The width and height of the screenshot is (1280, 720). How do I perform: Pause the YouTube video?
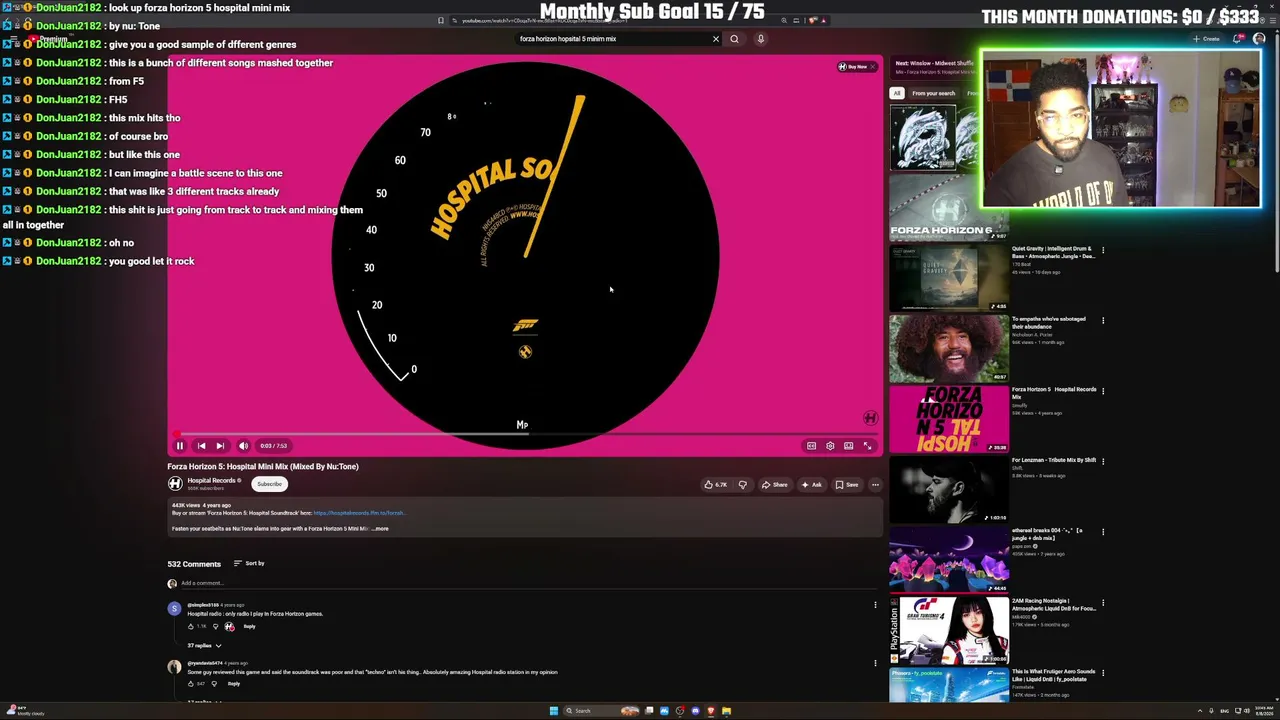[180, 446]
